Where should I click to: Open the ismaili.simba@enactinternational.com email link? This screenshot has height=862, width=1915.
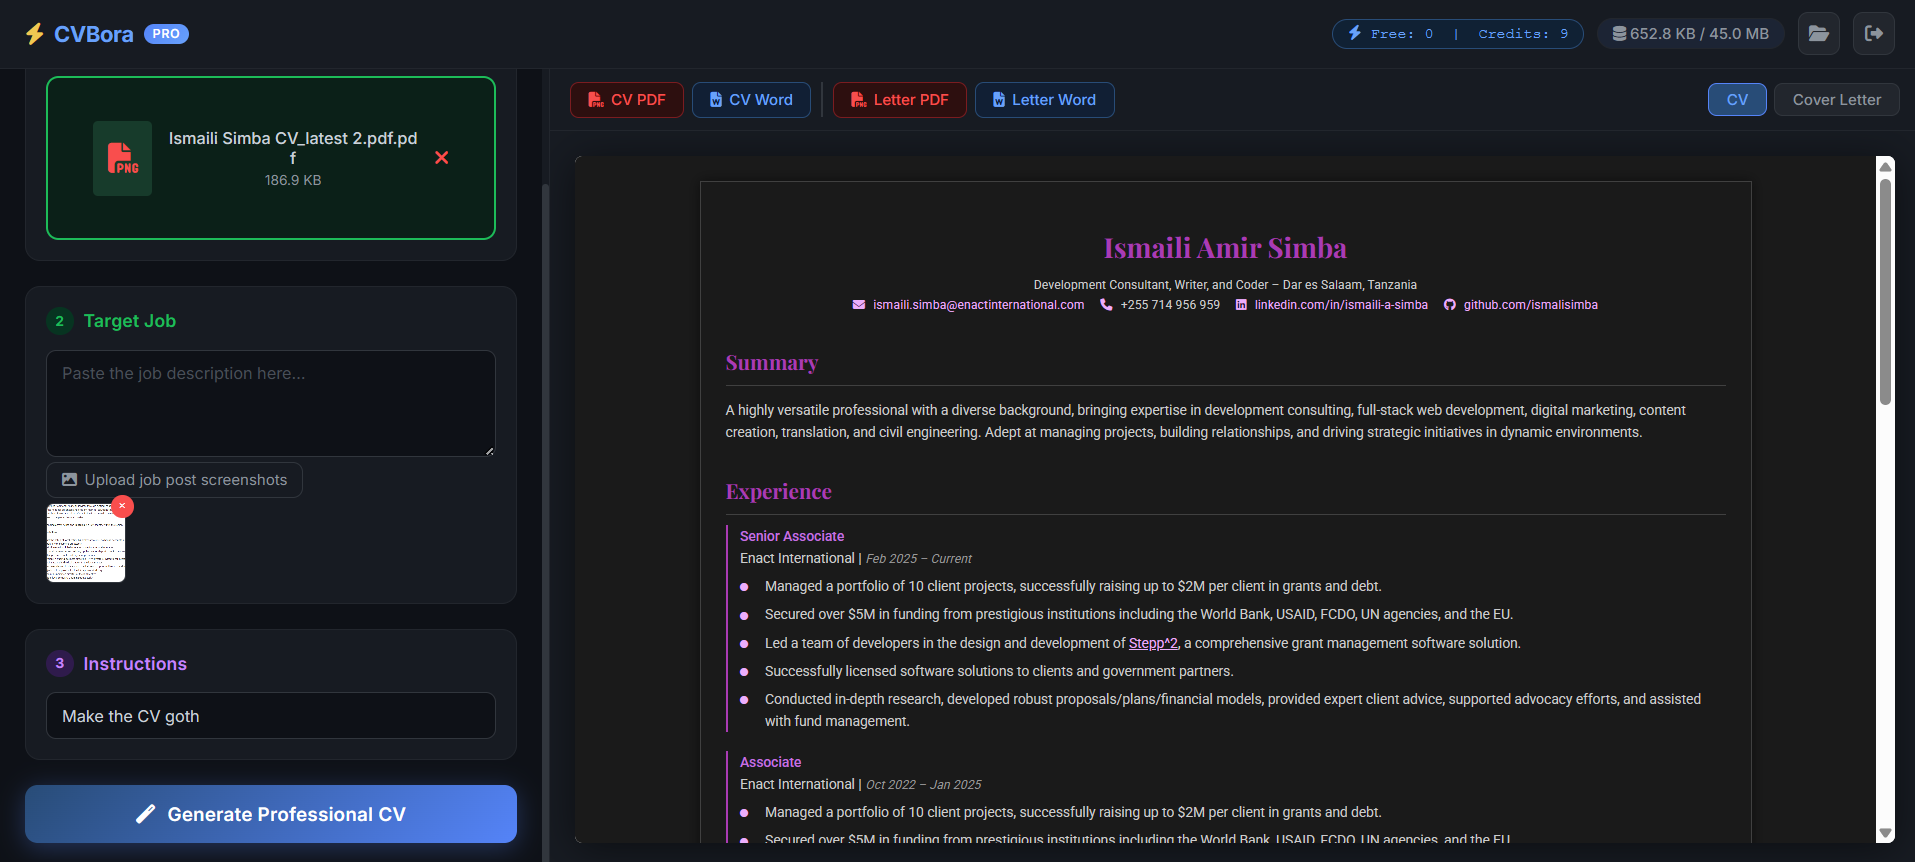978,305
